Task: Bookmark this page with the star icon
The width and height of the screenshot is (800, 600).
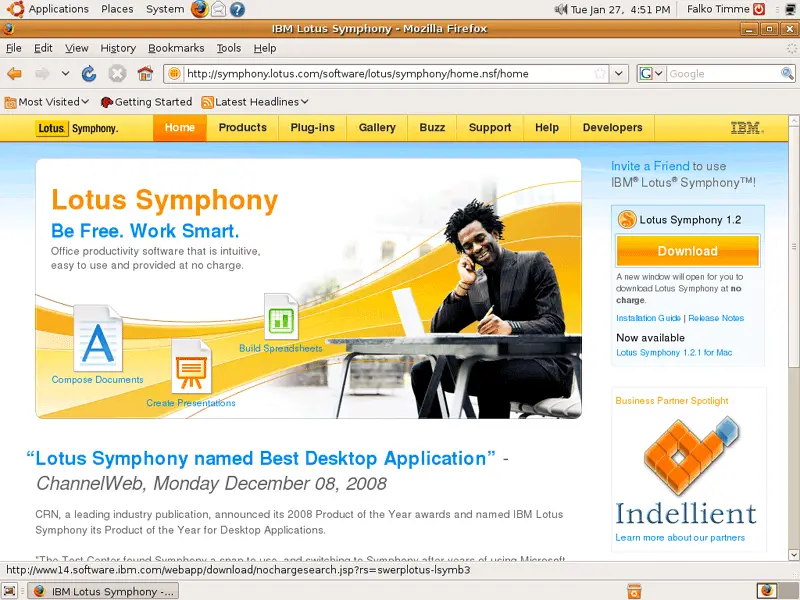Action: click(x=600, y=73)
